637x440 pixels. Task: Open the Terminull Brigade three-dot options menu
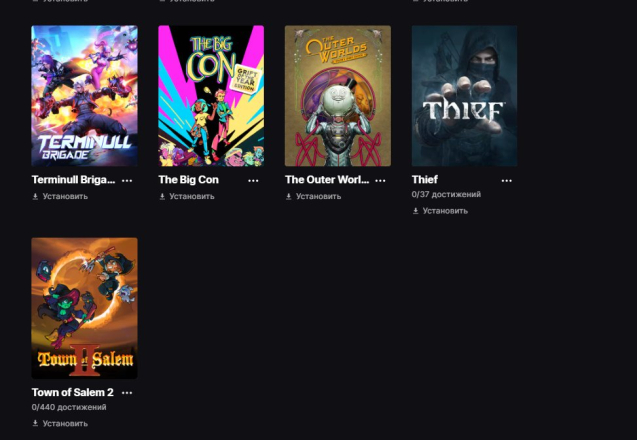[127, 180]
